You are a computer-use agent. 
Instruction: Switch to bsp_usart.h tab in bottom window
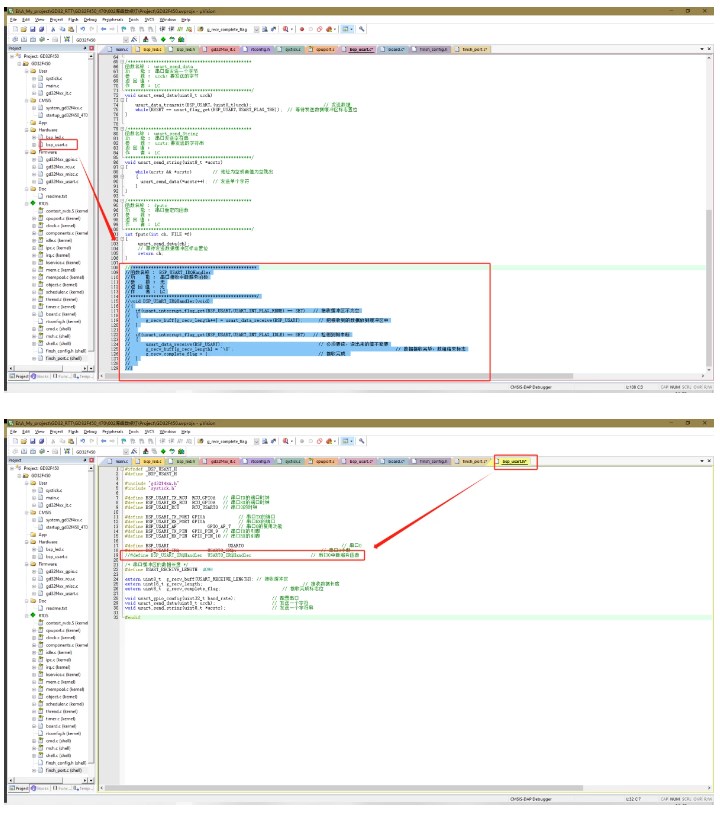point(512,461)
